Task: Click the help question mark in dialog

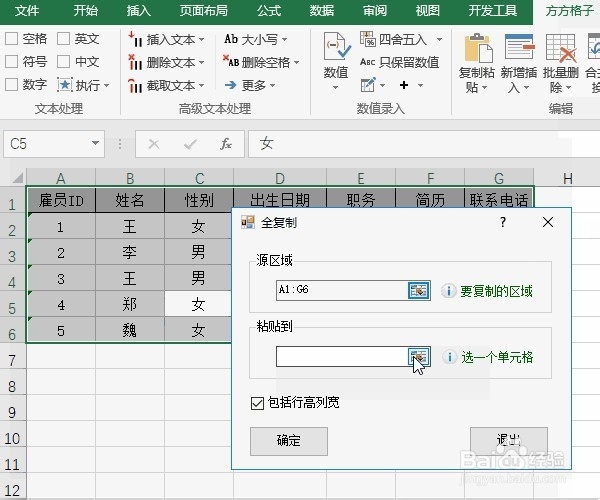Action: (503, 222)
